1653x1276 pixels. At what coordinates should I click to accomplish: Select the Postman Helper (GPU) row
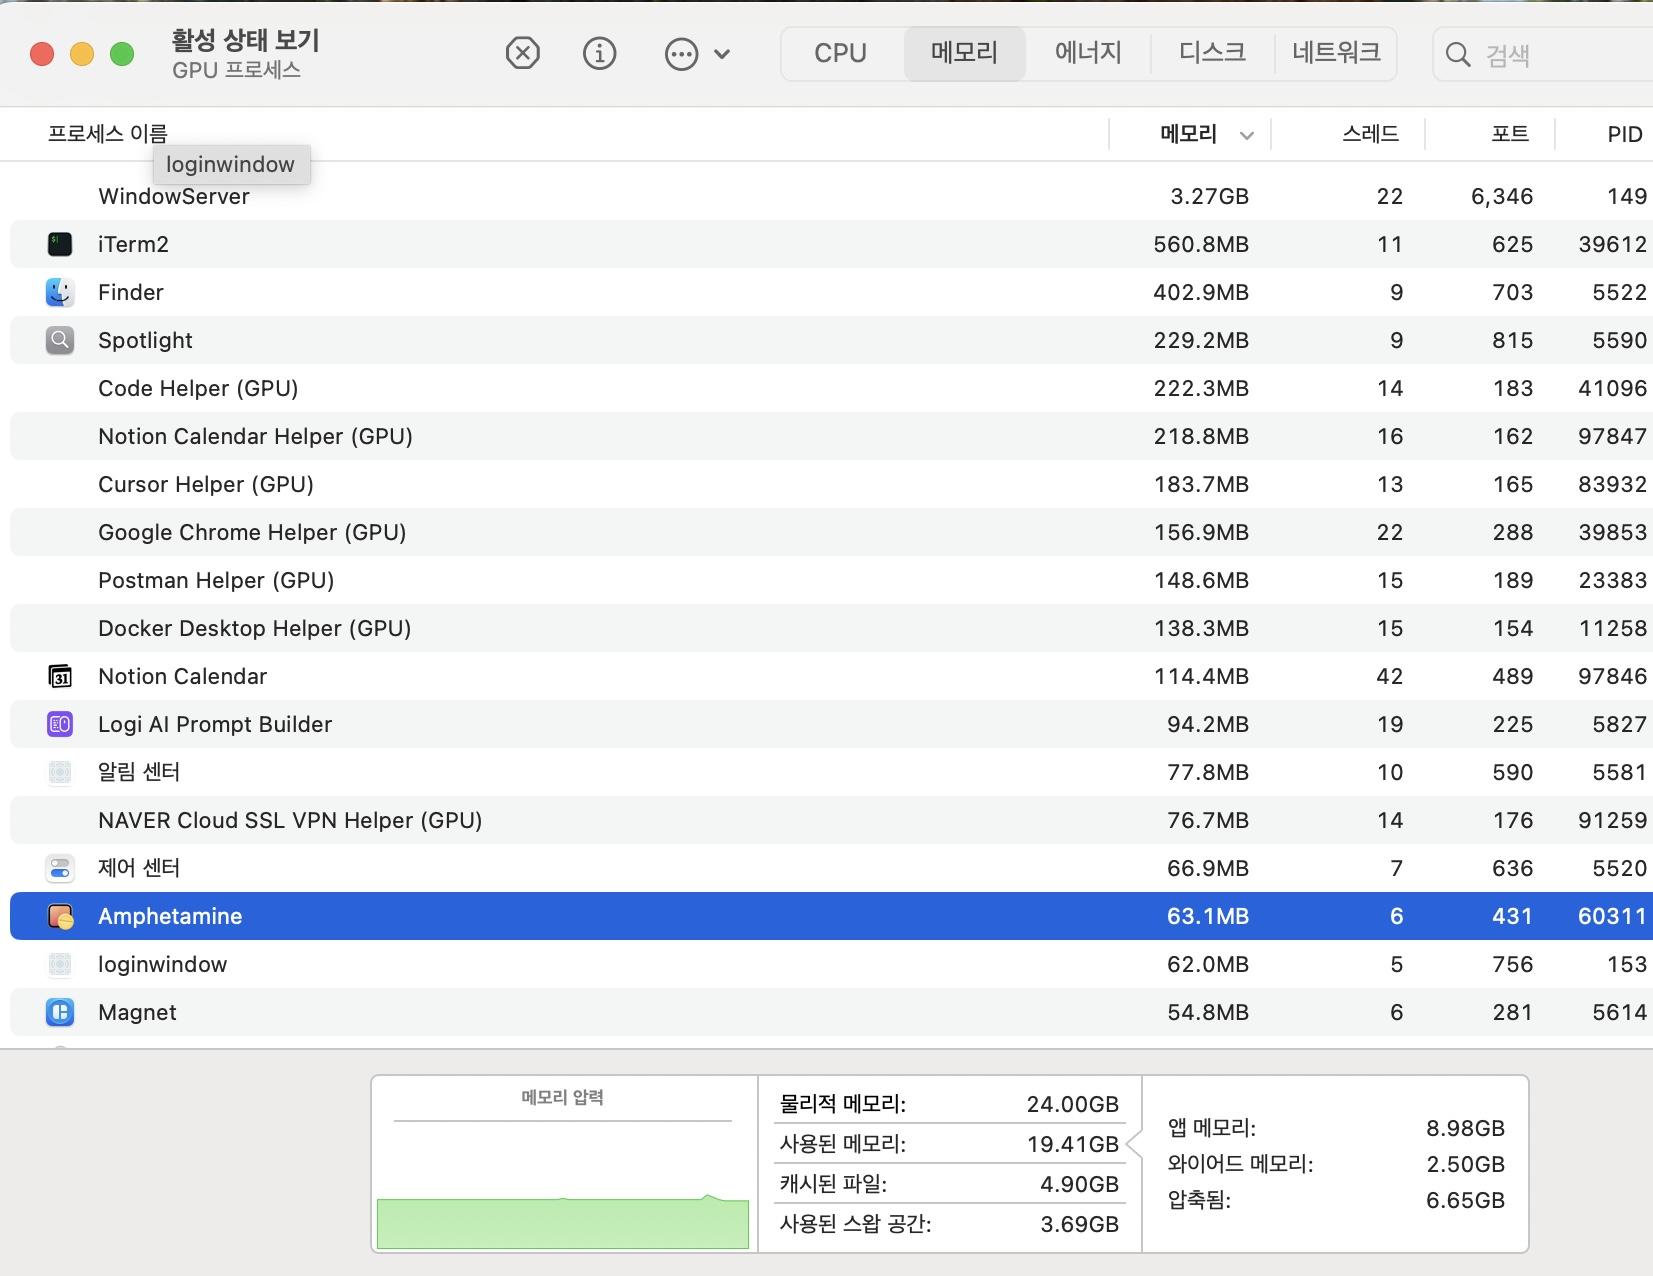(x=831, y=580)
